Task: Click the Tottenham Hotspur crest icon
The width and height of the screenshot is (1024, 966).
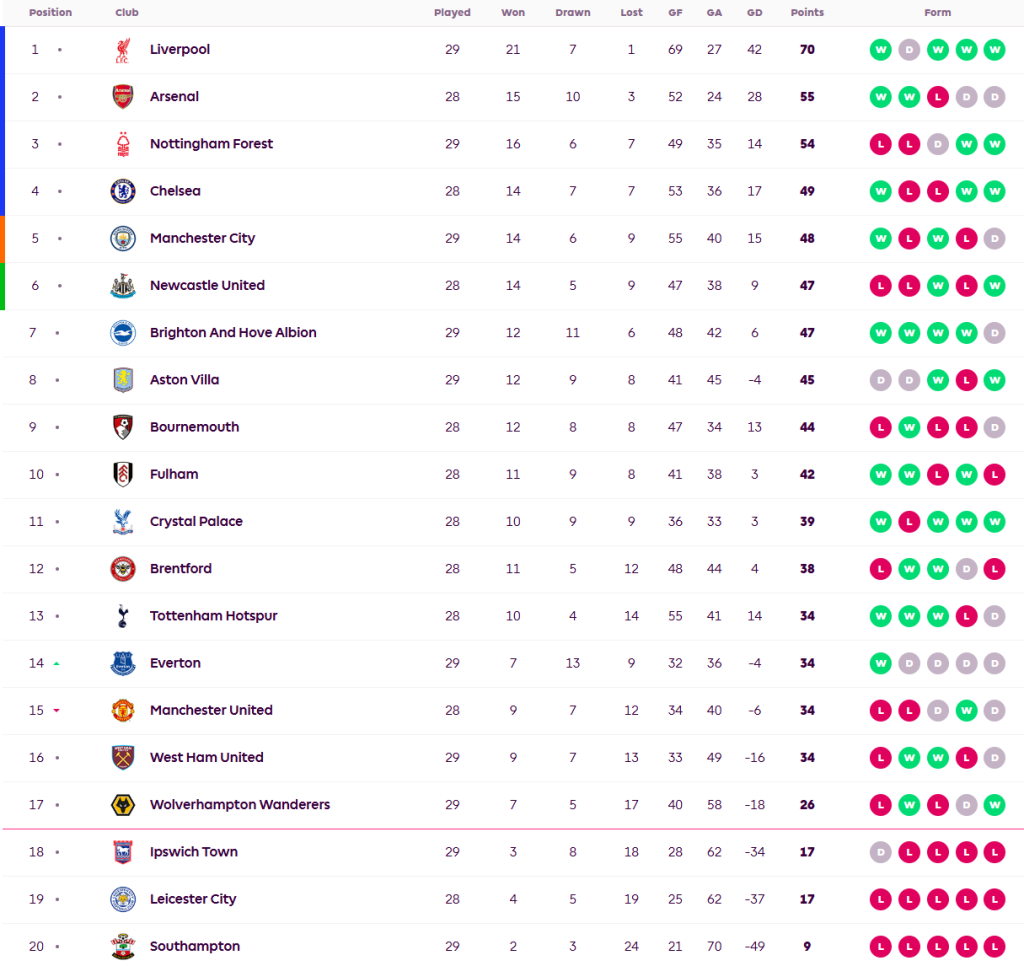Action: pos(122,616)
